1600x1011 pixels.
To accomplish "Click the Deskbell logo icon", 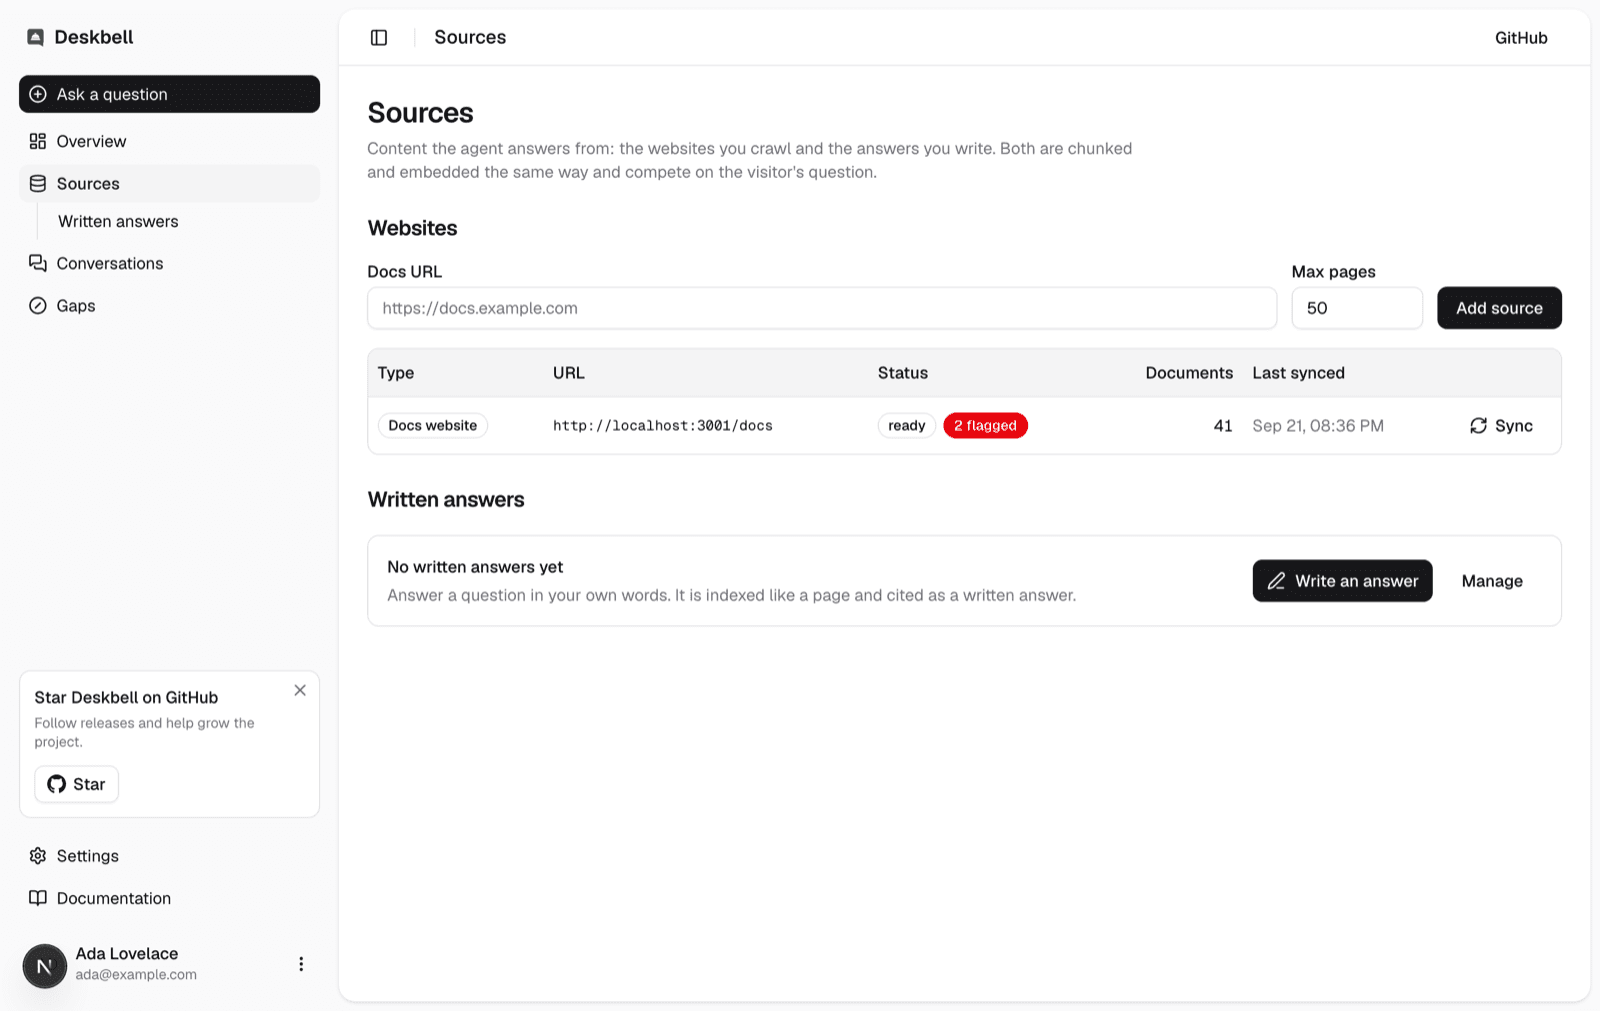I will pyautogui.click(x=36, y=37).
